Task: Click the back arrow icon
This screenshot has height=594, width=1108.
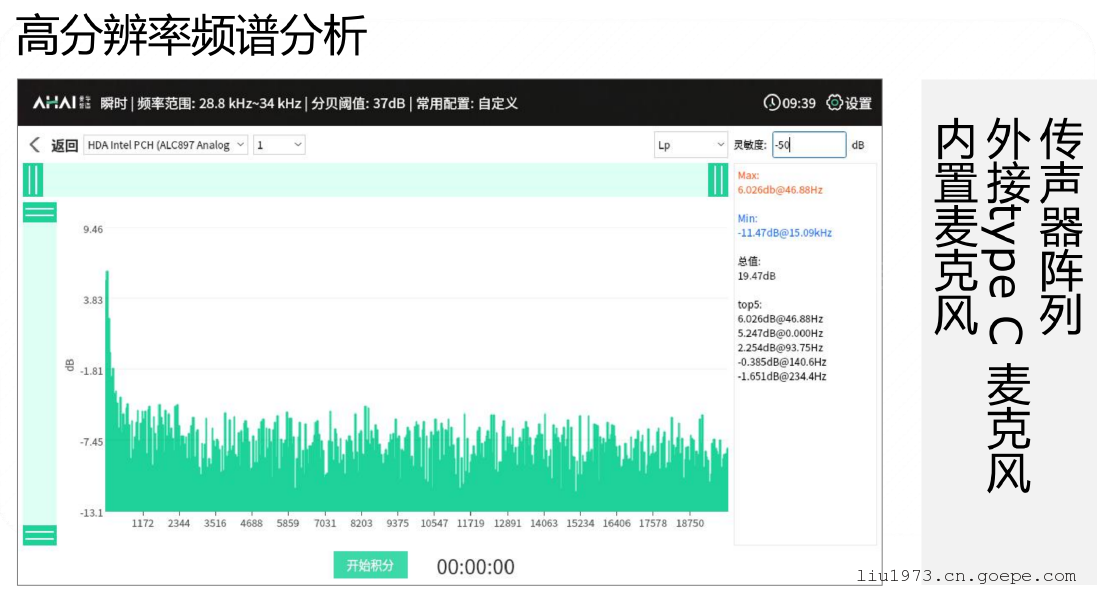Action: pos(35,145)
